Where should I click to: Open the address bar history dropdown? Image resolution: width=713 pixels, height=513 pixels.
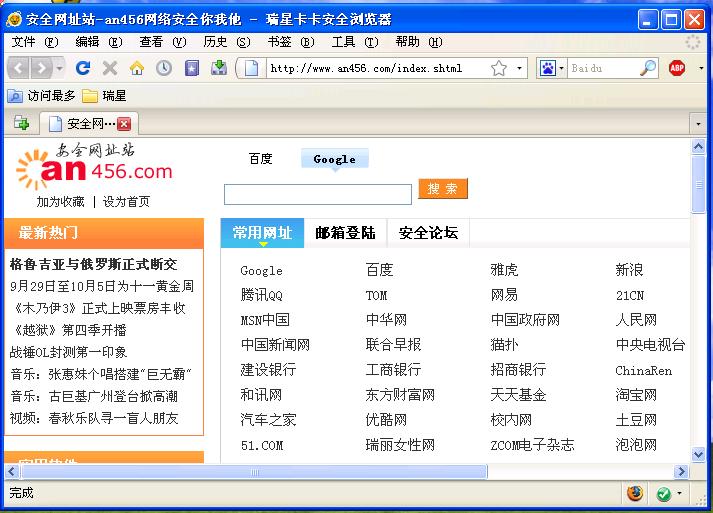[x=519, y=68]
